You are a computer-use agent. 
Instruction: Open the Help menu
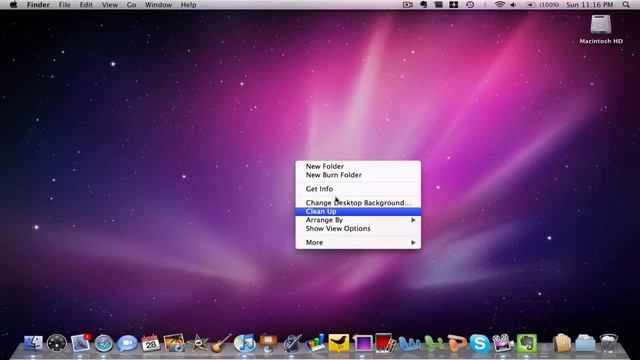pos(188,5)
